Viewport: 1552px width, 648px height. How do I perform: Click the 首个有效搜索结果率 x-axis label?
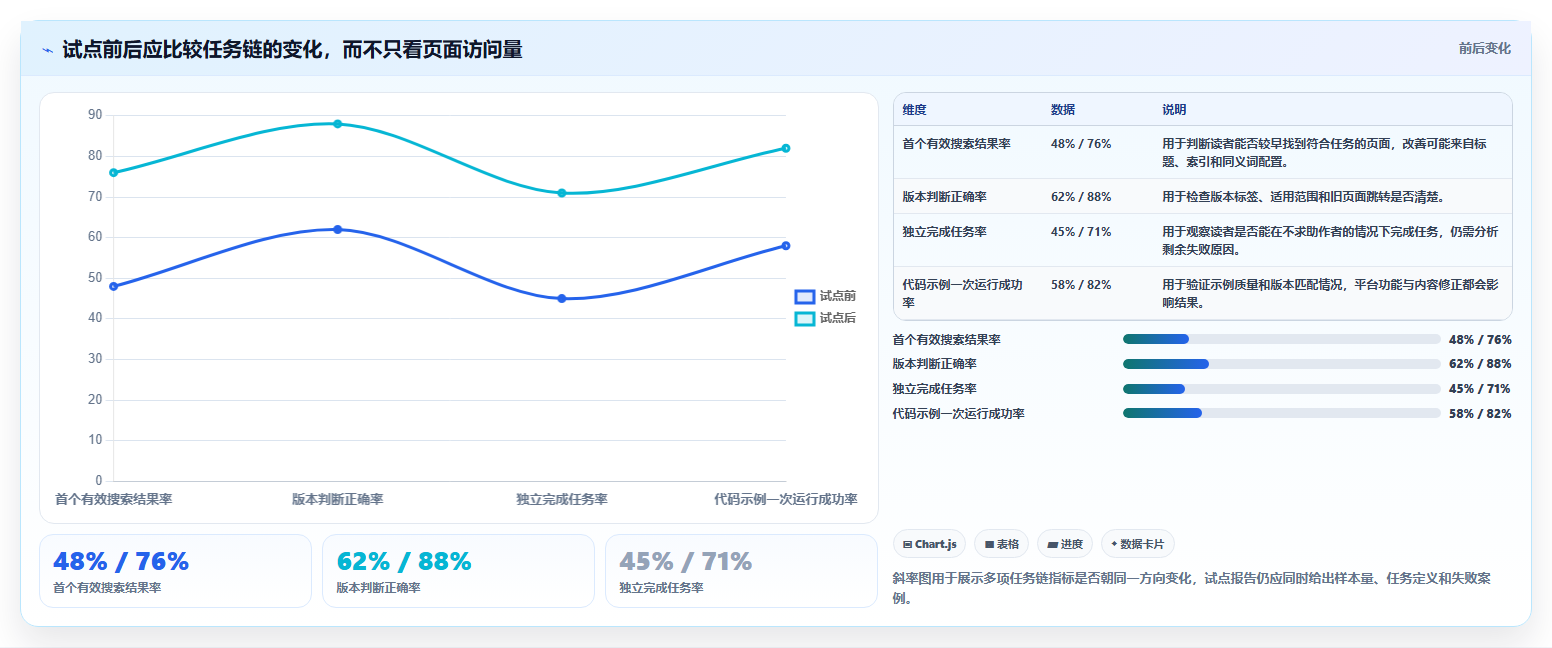113,499
